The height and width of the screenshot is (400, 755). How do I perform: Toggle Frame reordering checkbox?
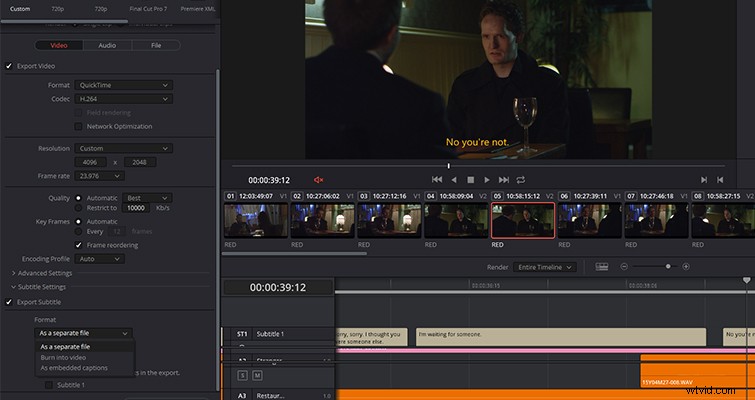pyautogui.click(x=78, y=245)
